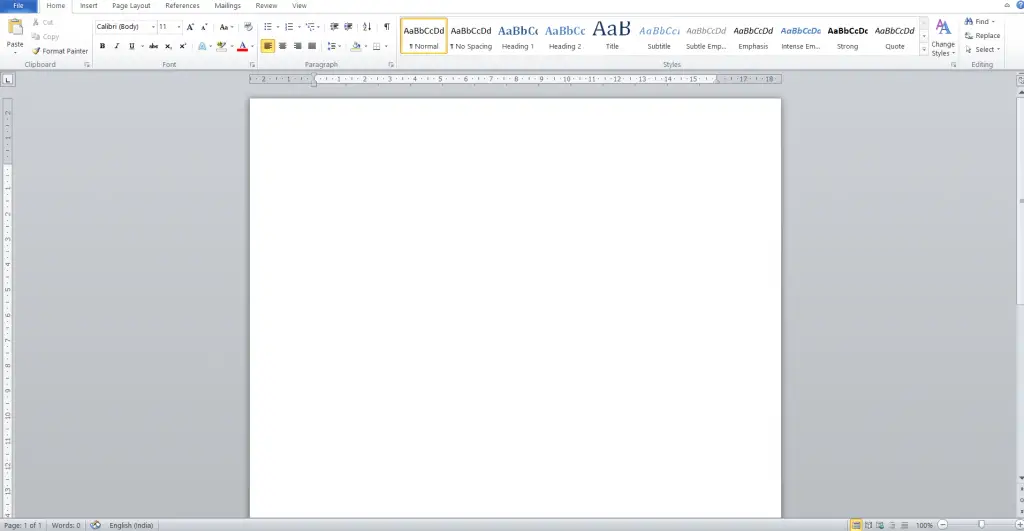
Task: Switch to the Review tab
Action: click(x=266, y=6)
